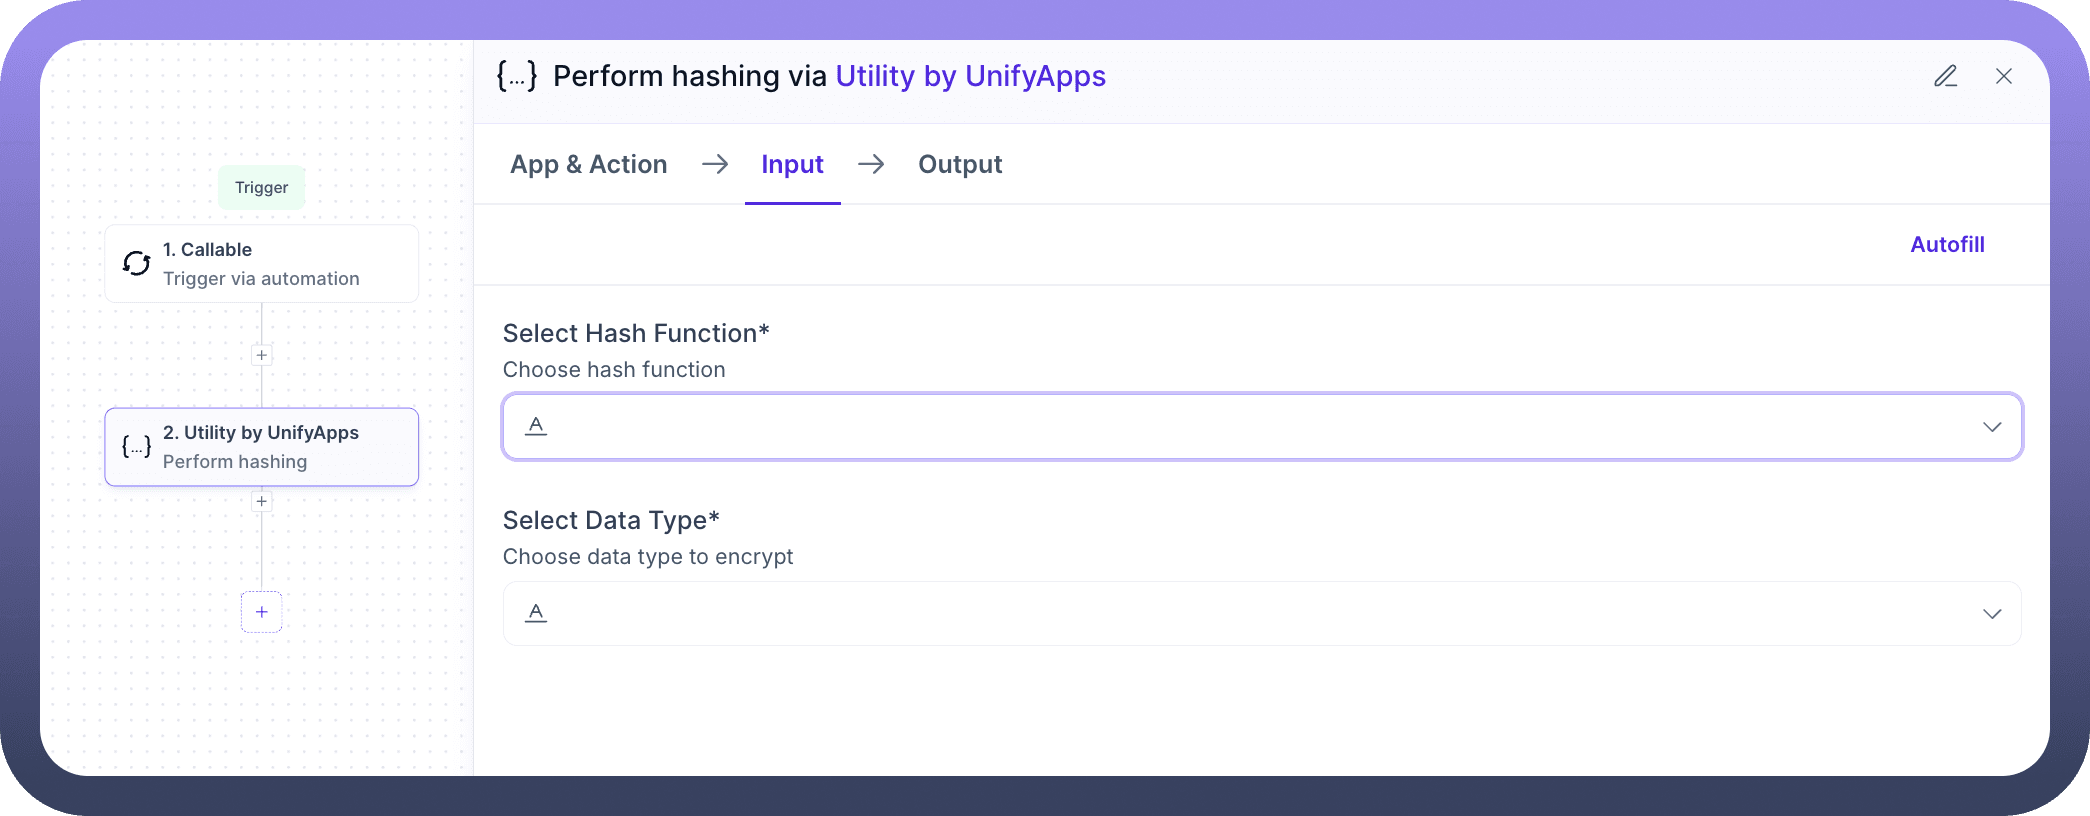Screen dimensions: 2090x816
Task: Click text type icon in Hash Function field
Action: click(x=536, y=426)
